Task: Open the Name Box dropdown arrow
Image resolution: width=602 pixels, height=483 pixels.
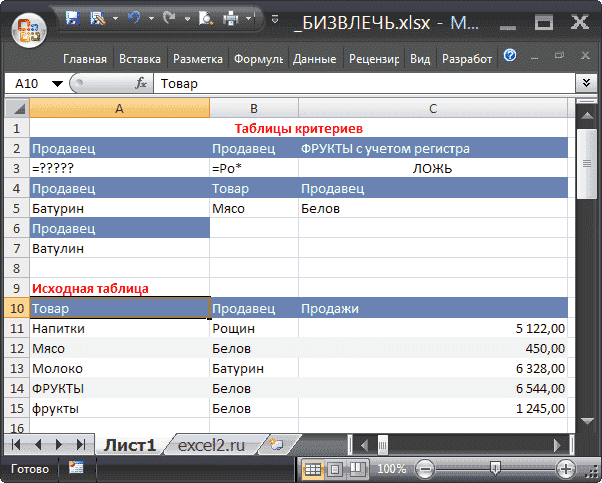Action: pyautogui.click(x=57, y=84)
